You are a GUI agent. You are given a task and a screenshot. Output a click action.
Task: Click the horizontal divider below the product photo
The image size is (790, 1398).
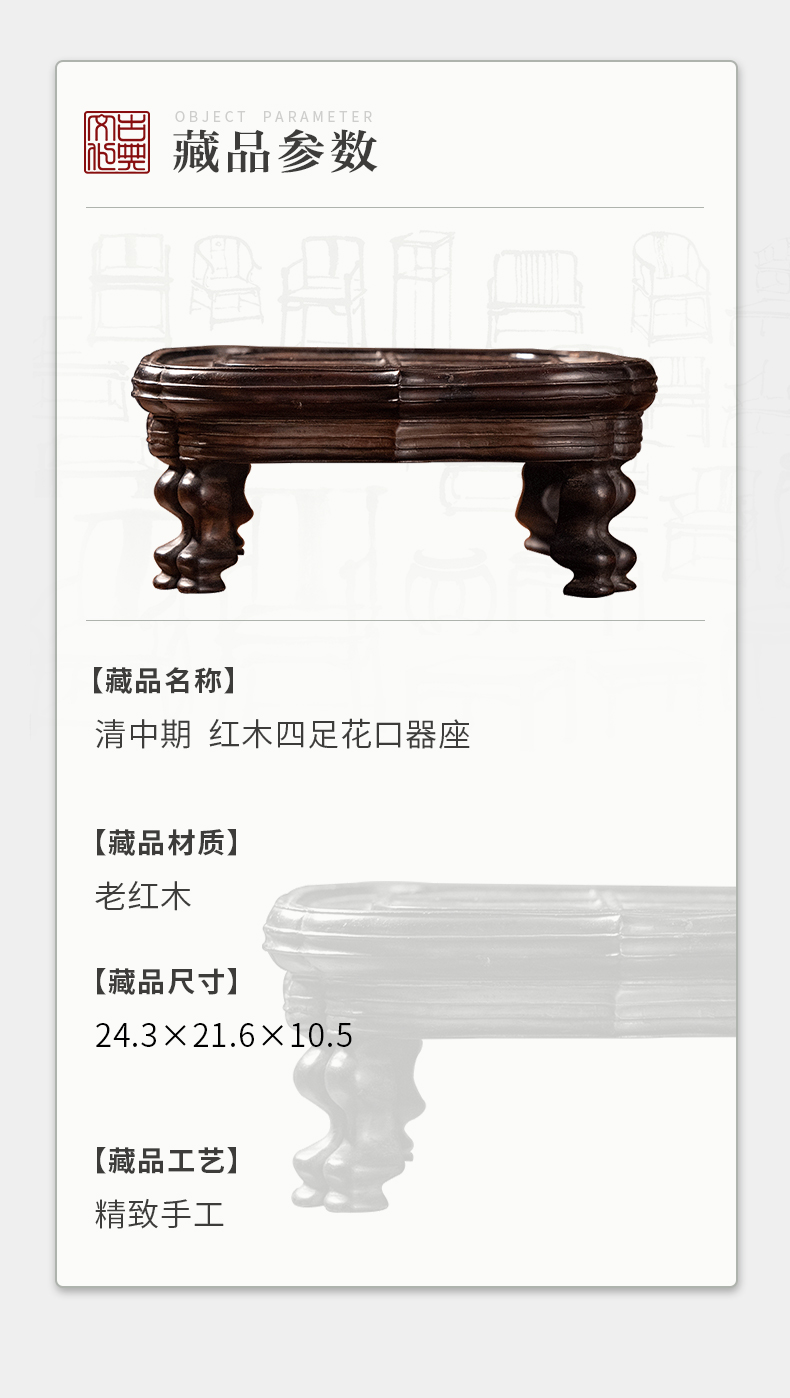click(x=395, y=620)
